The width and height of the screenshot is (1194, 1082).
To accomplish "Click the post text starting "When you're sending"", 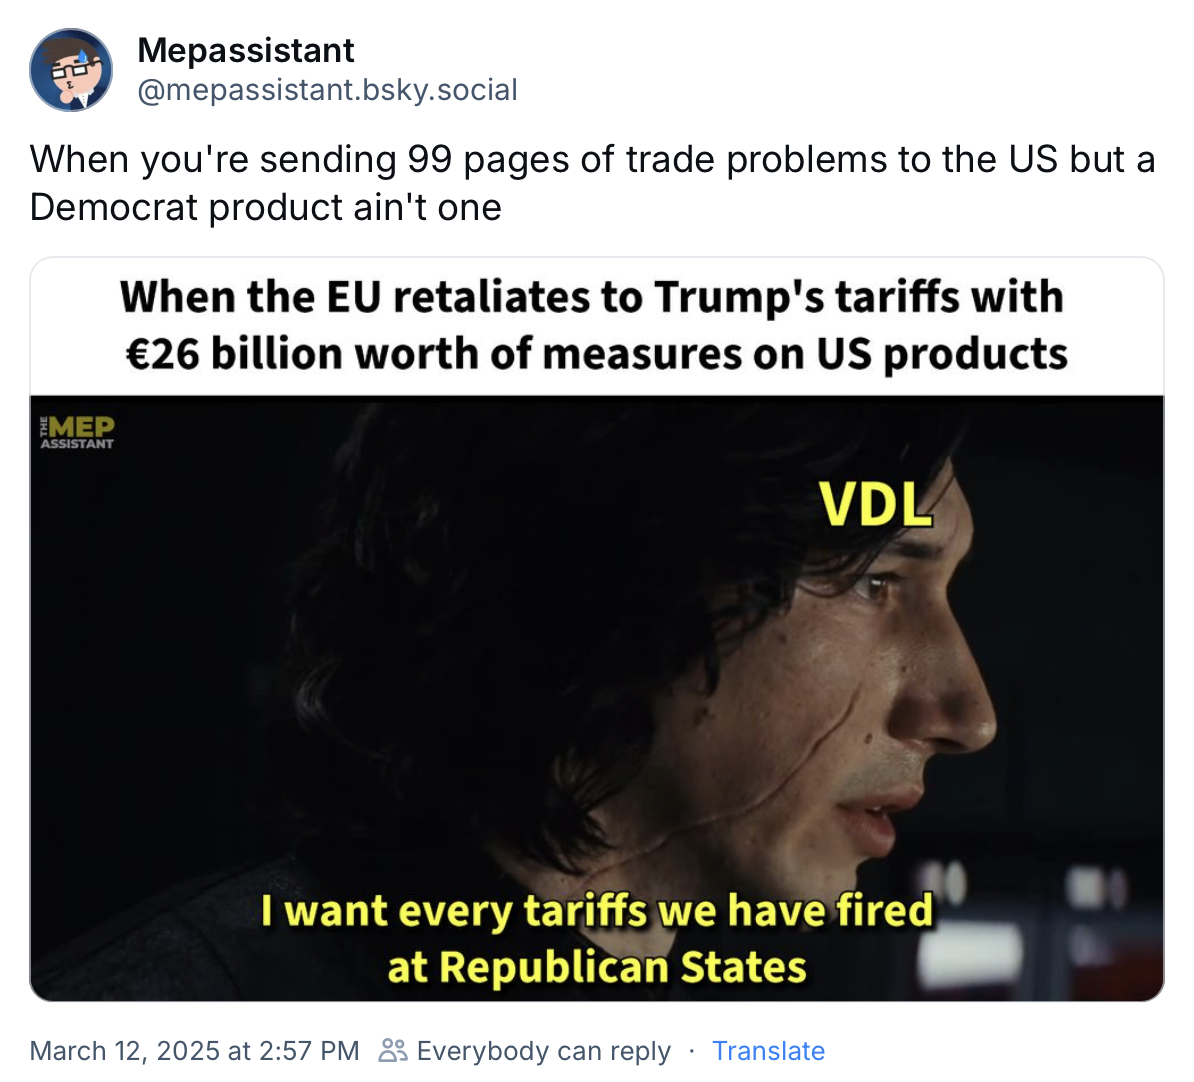I will (x=592, y=160).
